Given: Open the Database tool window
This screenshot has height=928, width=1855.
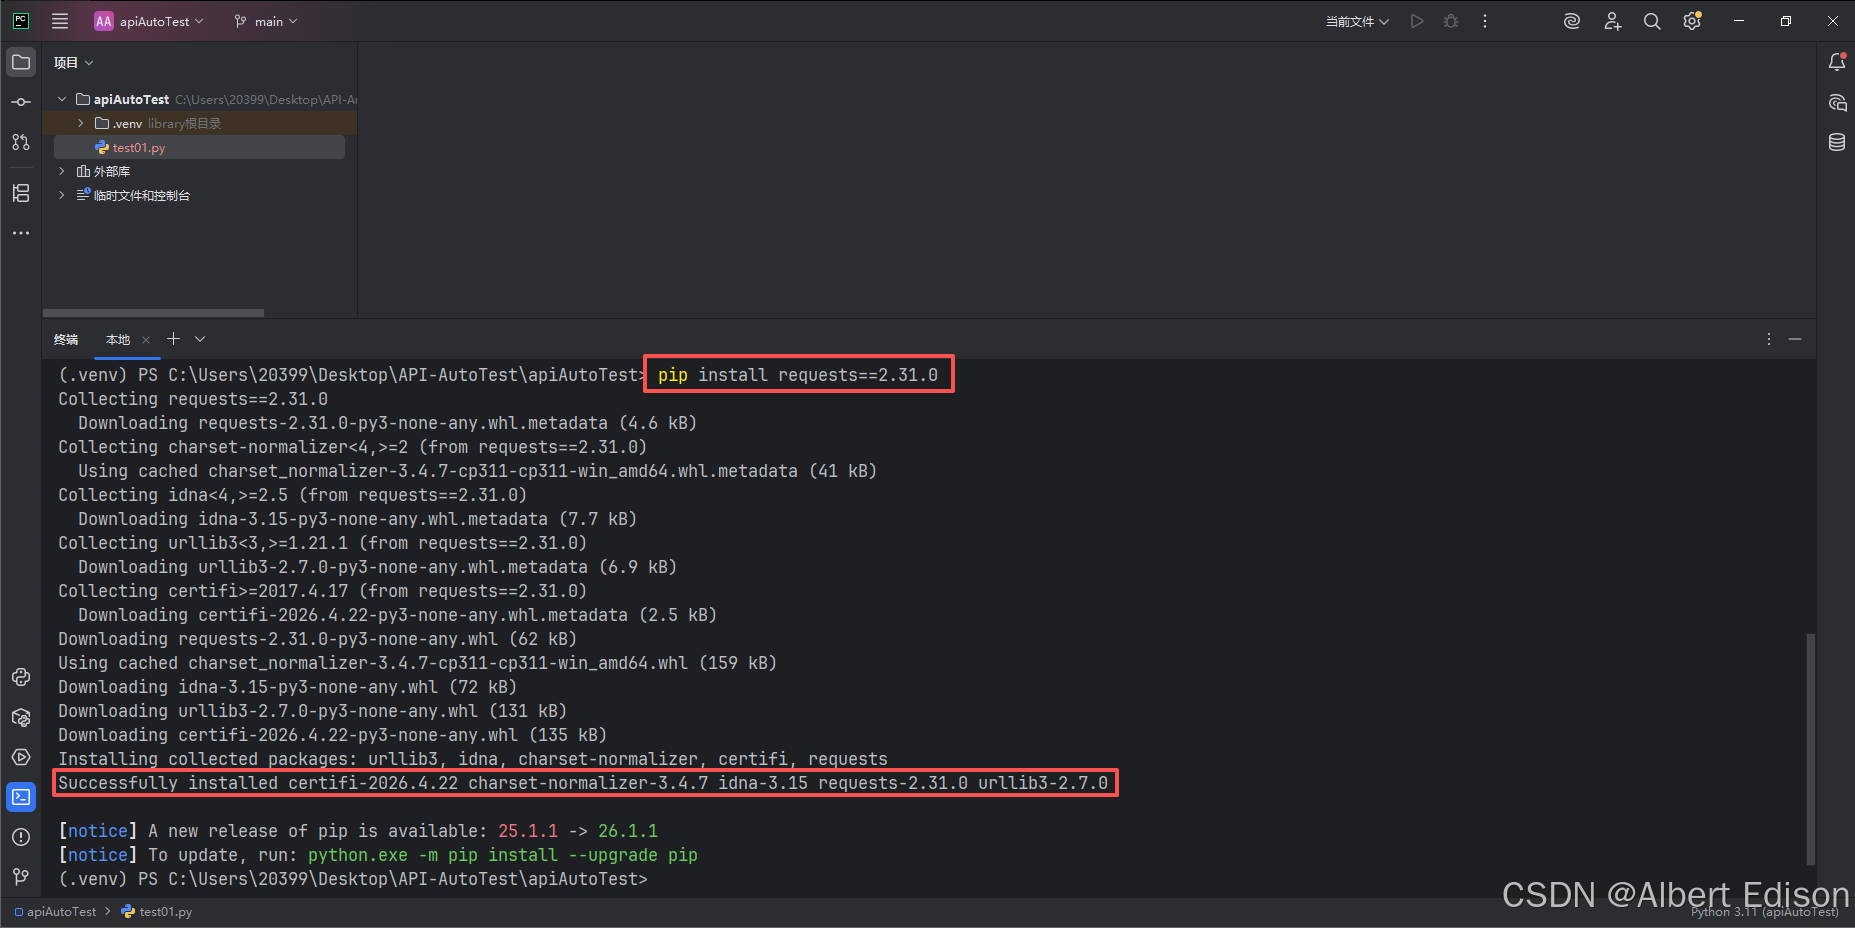Looking at the screenshot, I should [x=1837, y=142].
